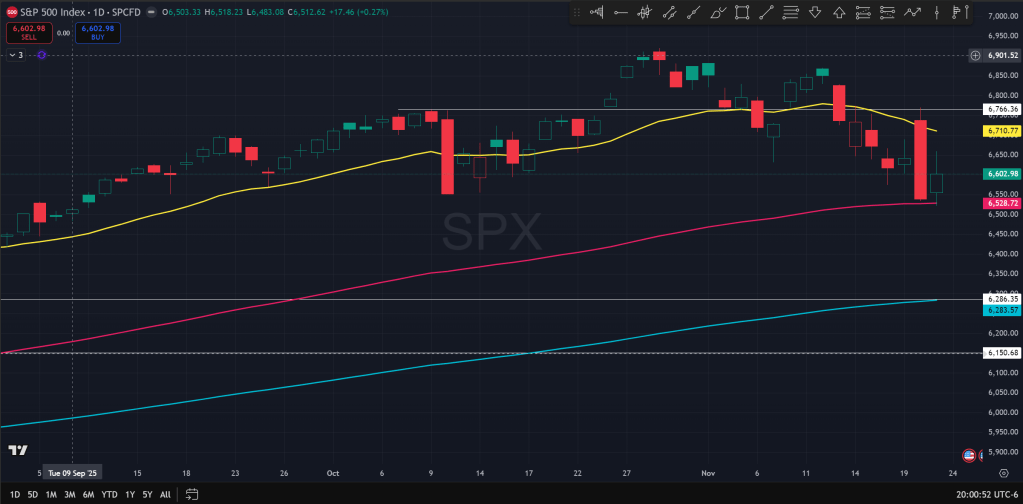Click the BUY 6,602.98 button
1023x504 pixels.
point(98,32)
